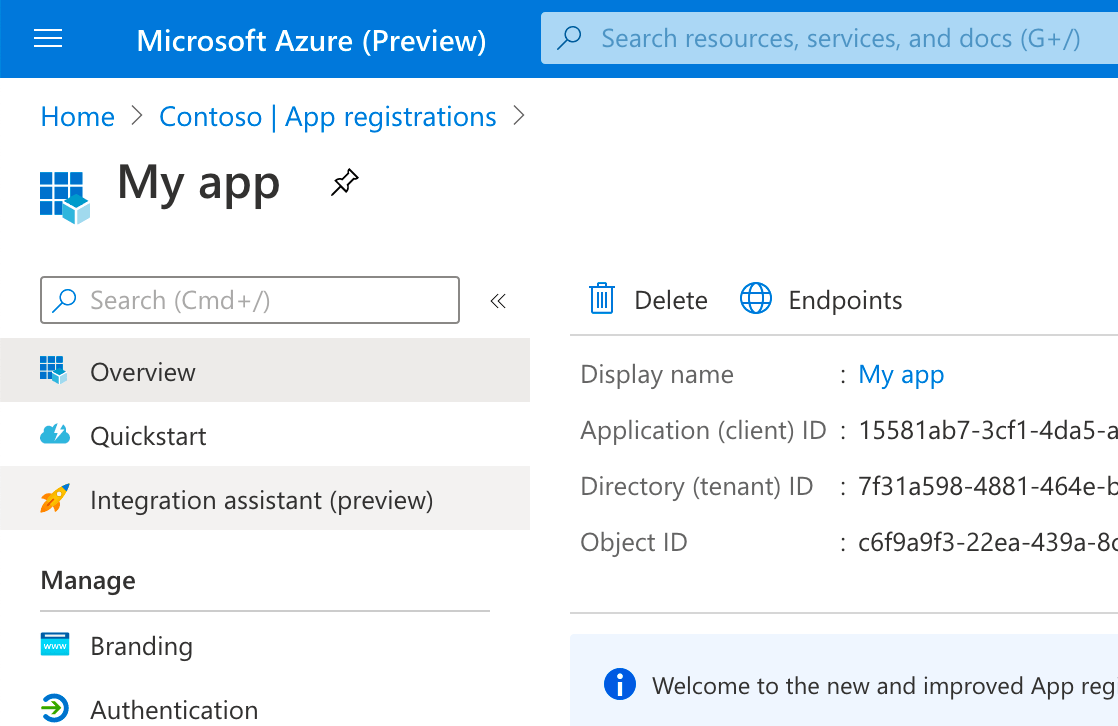Viewport: 1118px width, 726px height.
Task: Open the My app display name link
Action: click(901, 374)
